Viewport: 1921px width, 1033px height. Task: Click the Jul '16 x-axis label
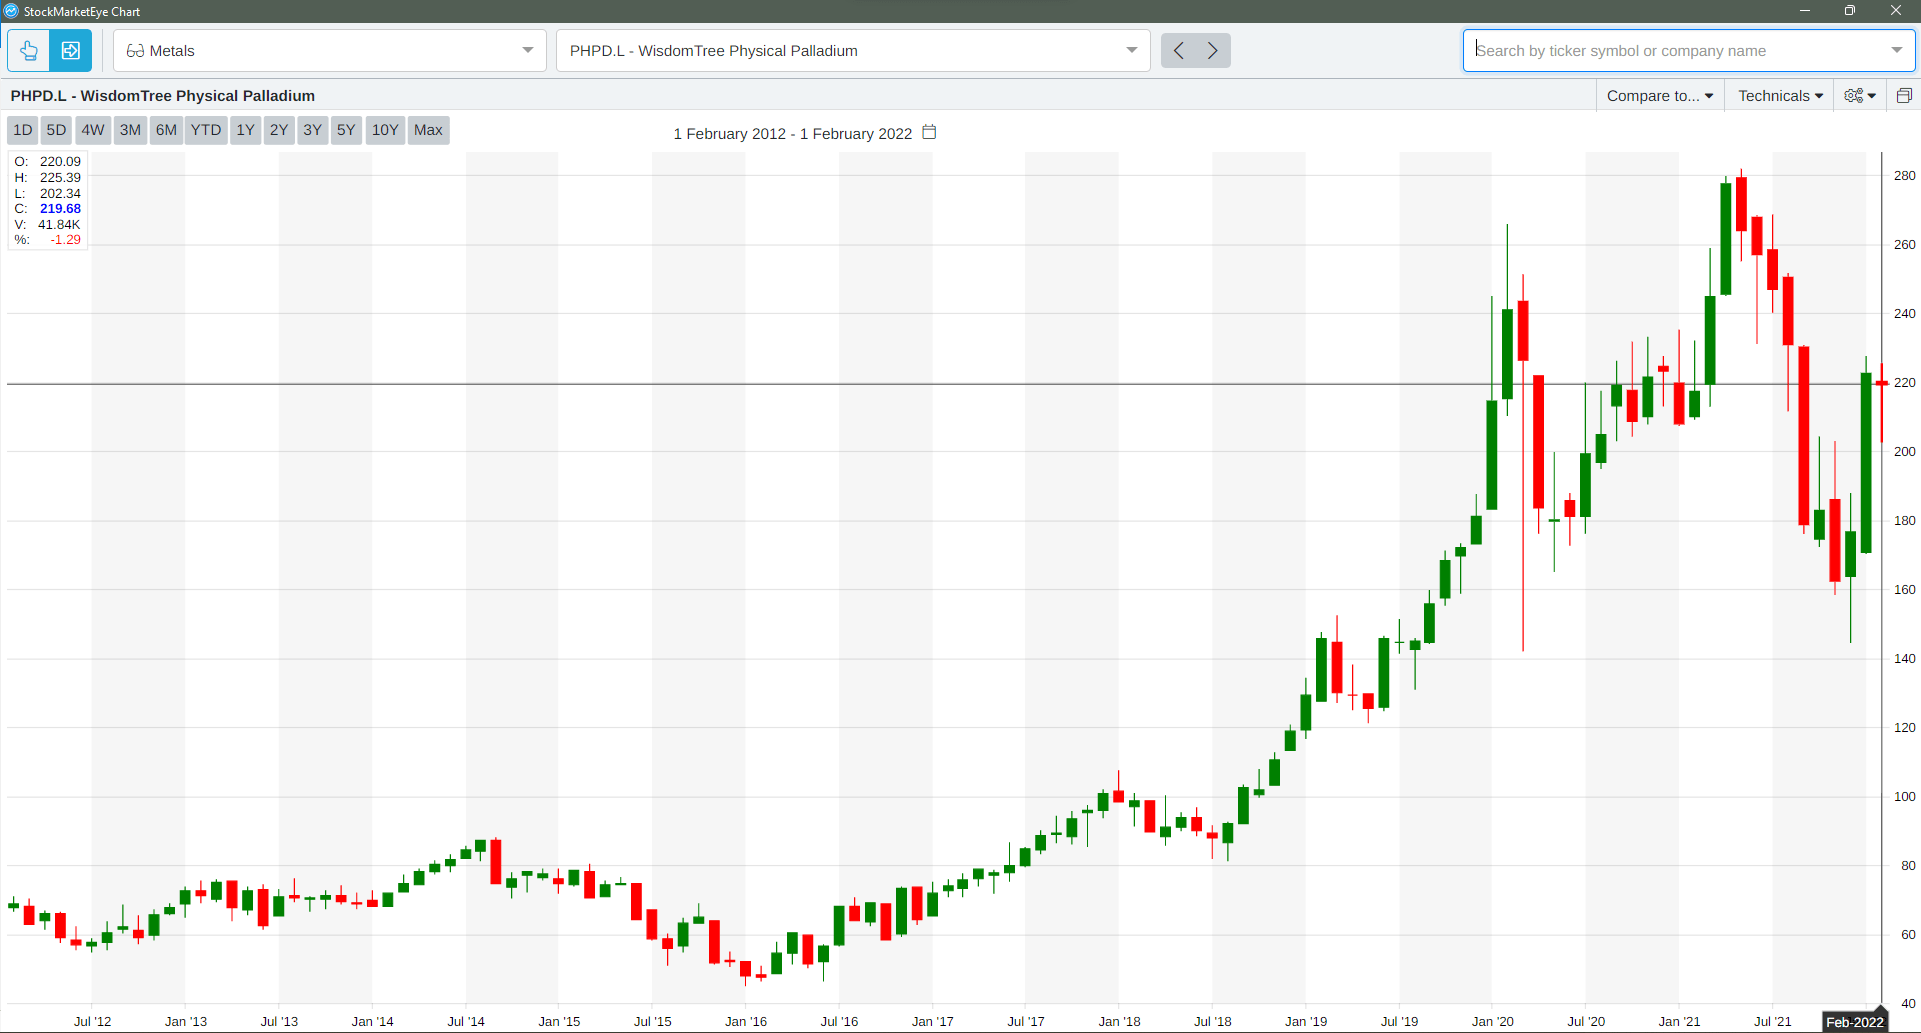pyautogui.click(x=839, y=1022)
